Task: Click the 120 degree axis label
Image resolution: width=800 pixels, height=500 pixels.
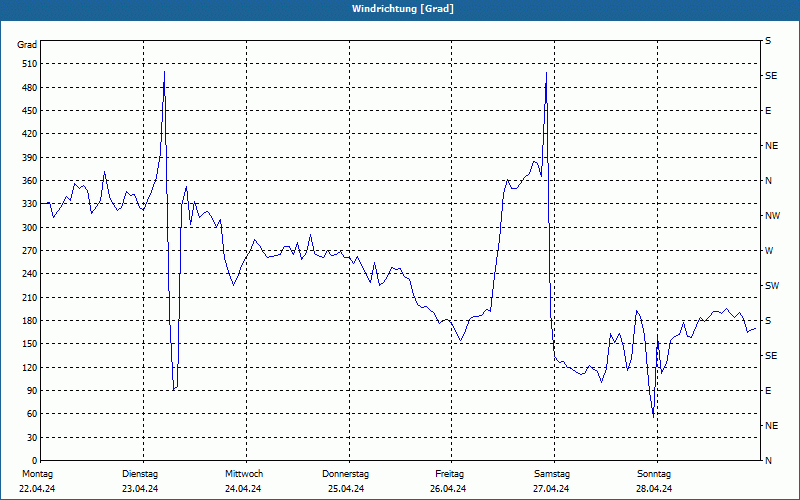Action: coord(30,367)
